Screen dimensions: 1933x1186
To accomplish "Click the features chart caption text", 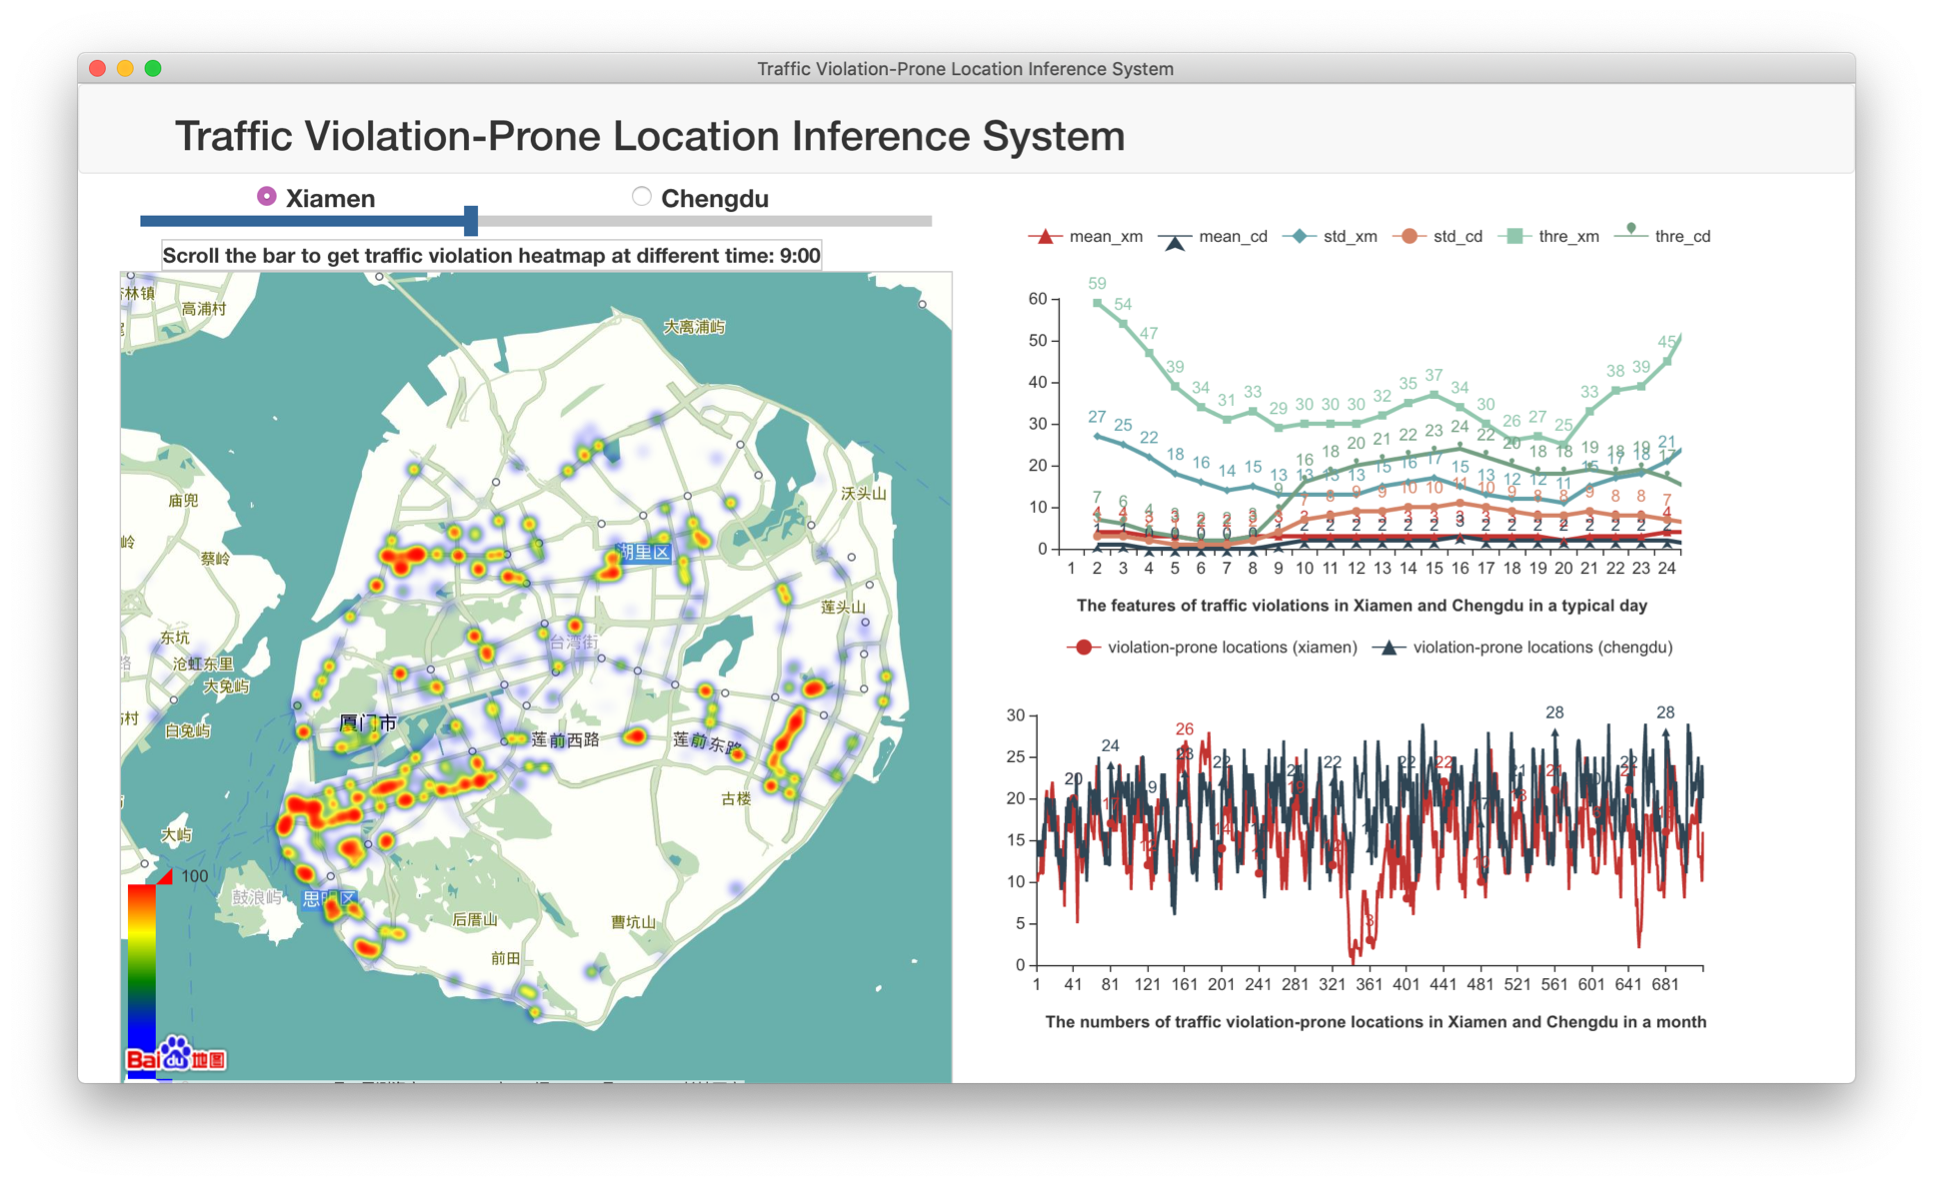I will 1361,606.
